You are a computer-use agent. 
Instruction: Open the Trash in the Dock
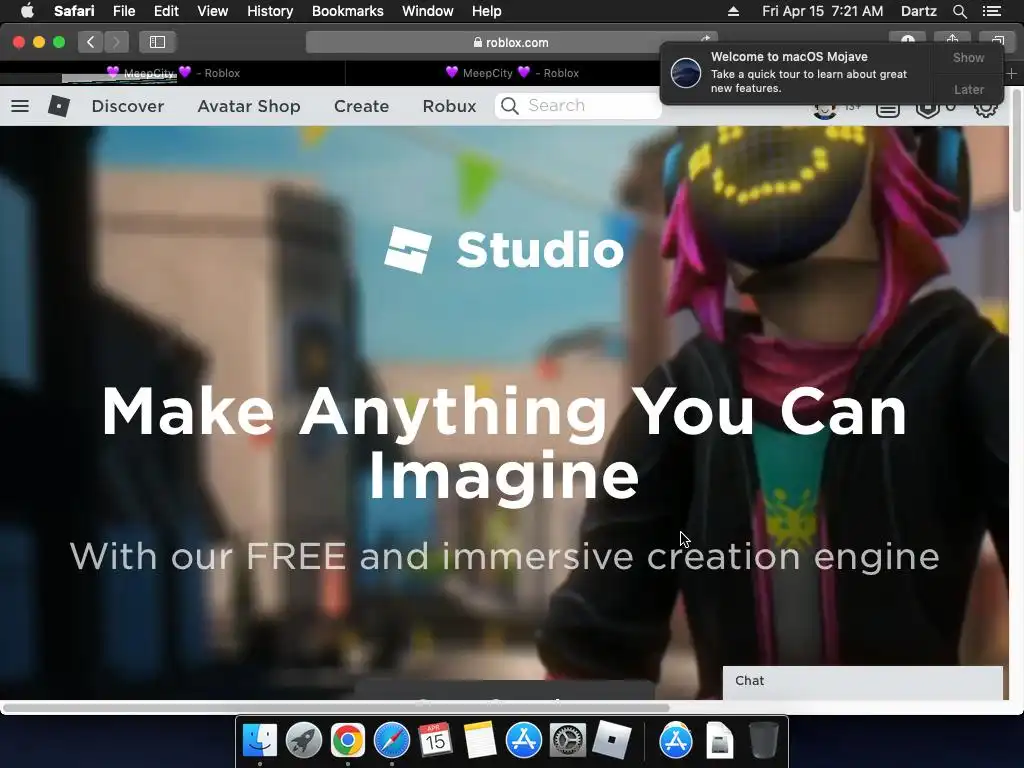tap(763, 740)
